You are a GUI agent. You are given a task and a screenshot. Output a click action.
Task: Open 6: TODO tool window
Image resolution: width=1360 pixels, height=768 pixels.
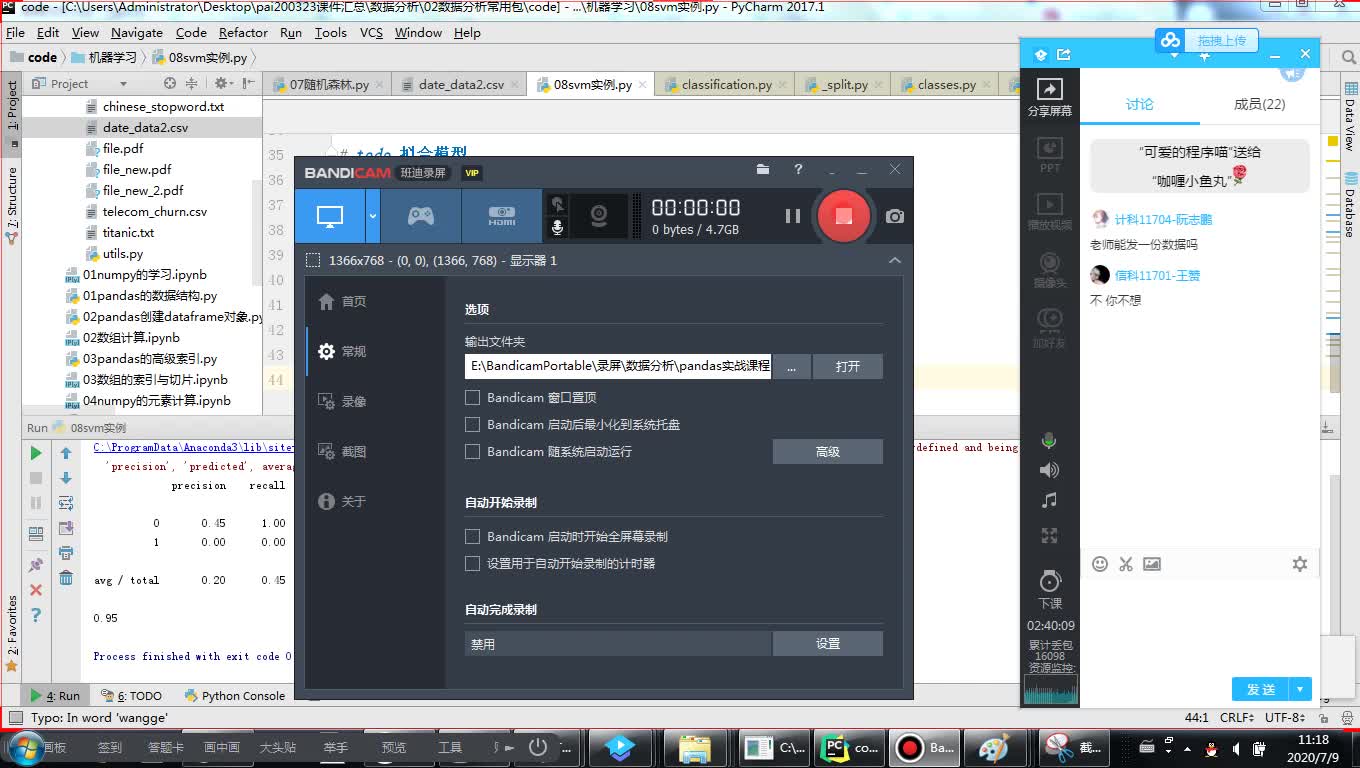pyautogui.click(x=131, y=696)
